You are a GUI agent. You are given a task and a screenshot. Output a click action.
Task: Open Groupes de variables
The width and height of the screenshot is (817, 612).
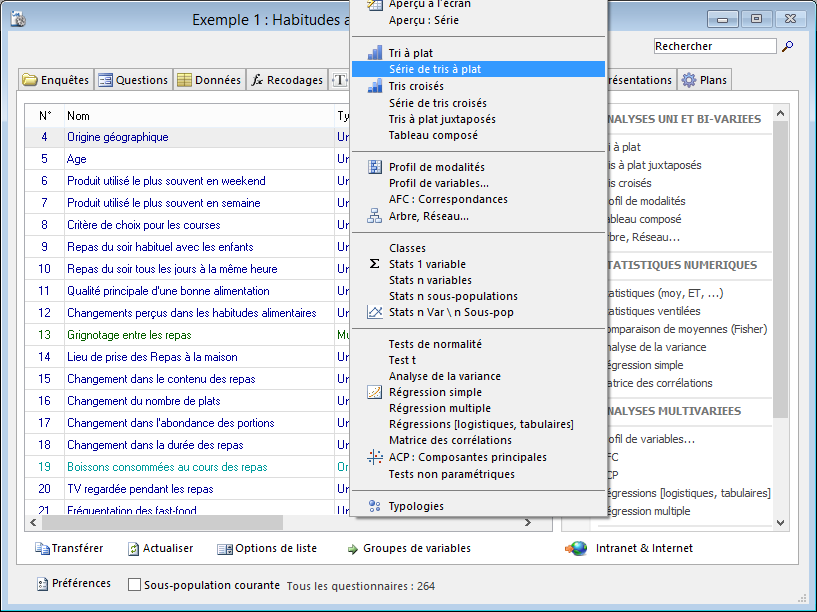(x=417, y=548)
